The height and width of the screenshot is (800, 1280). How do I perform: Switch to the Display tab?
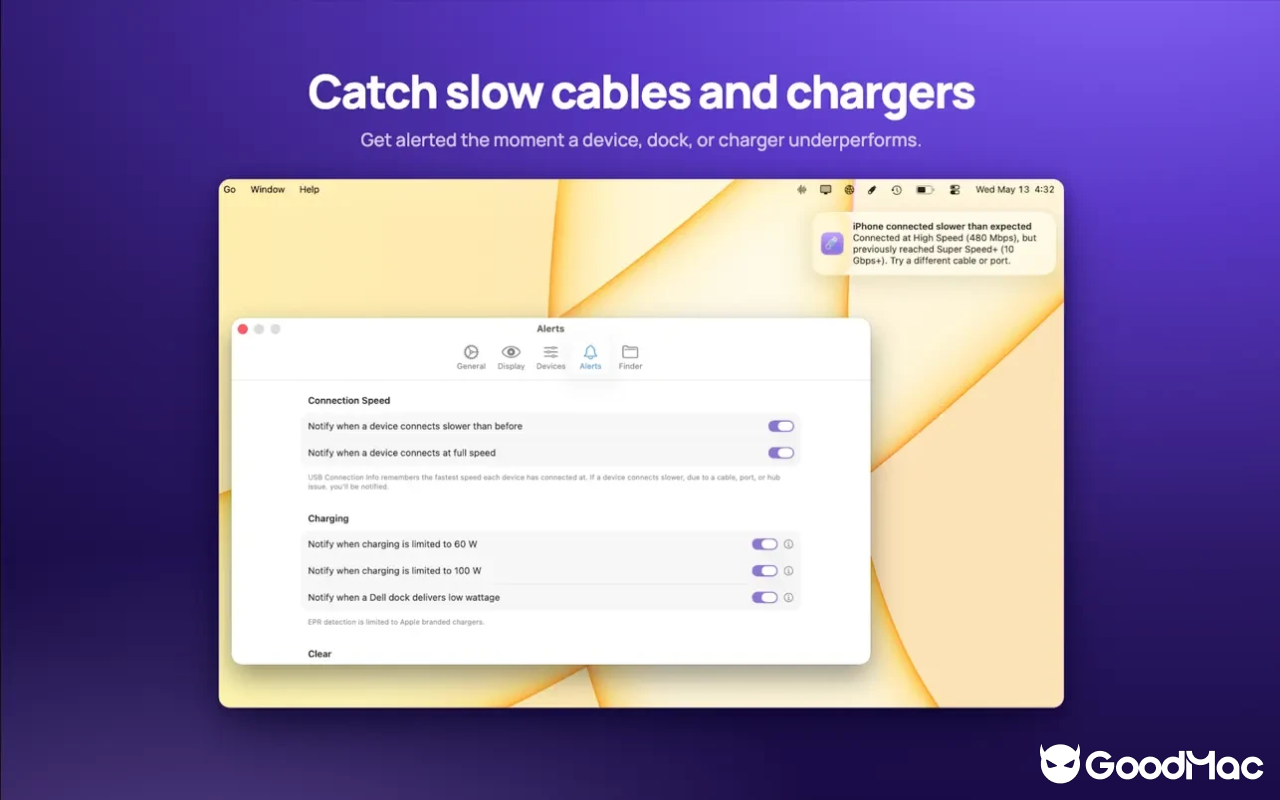pos(511,357)
